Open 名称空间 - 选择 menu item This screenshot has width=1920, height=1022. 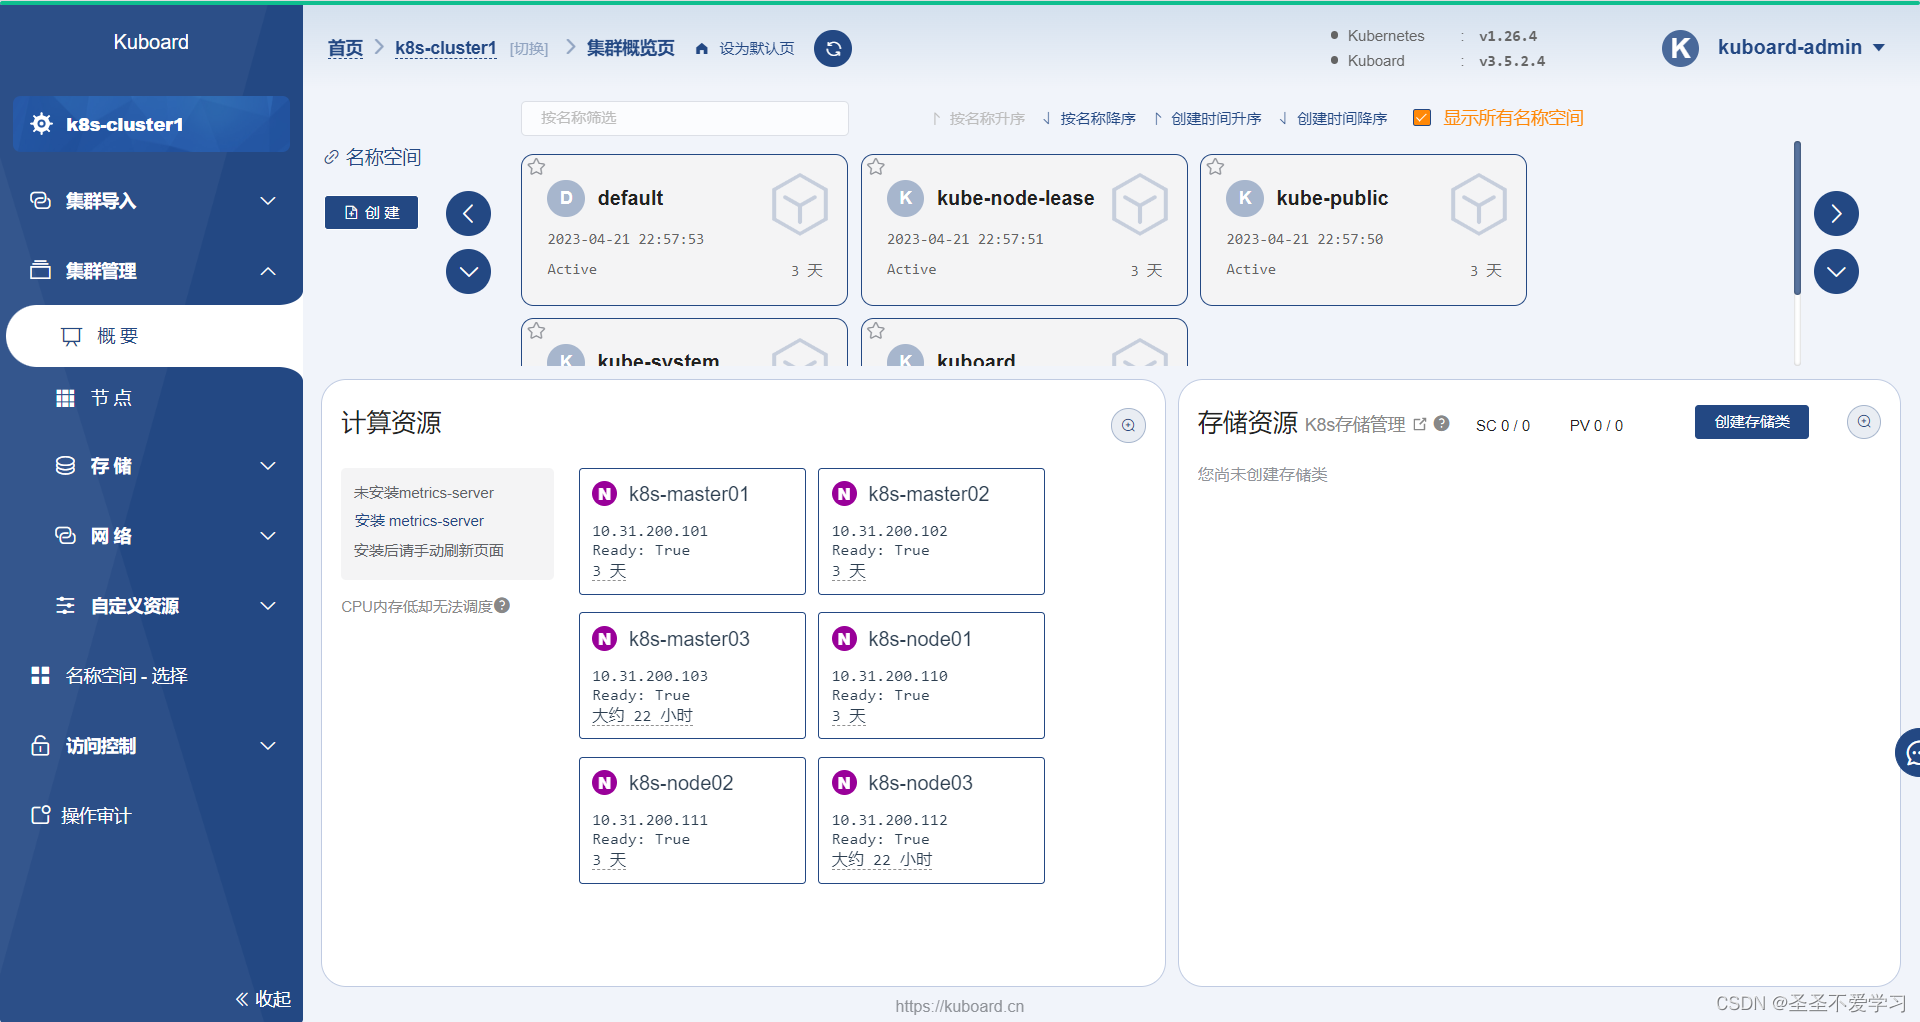152,676
